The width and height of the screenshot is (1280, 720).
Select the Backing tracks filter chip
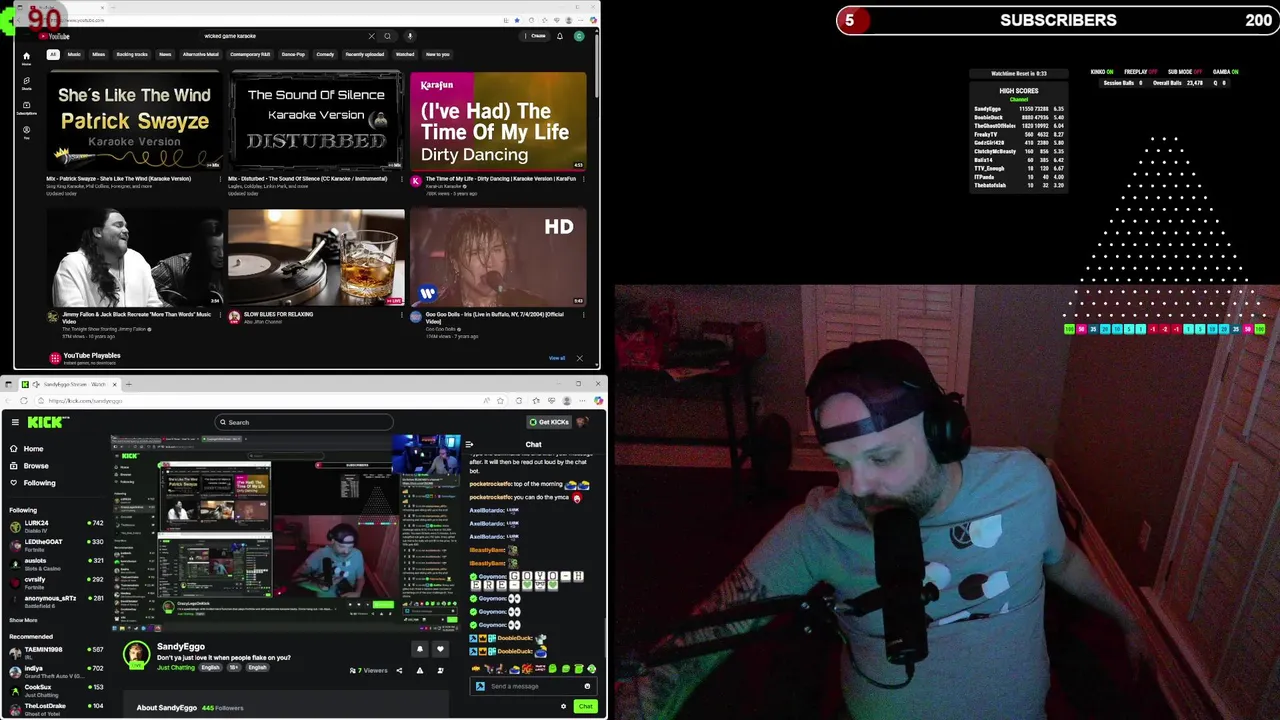(132, 54)
